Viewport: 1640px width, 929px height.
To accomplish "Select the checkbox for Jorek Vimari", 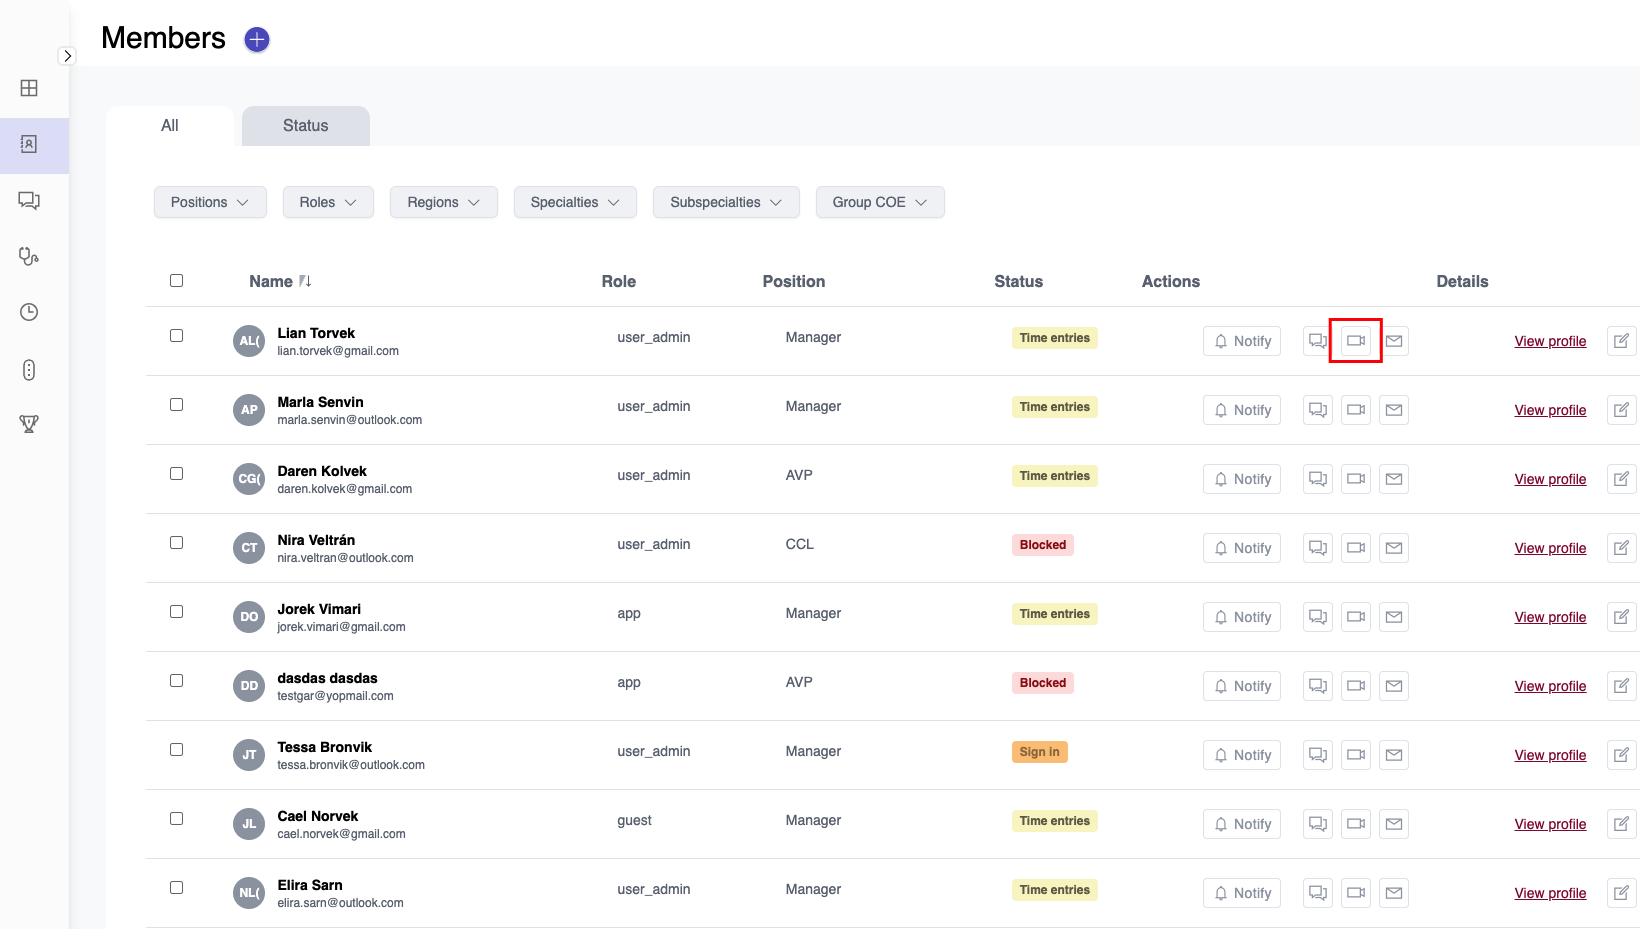I will (177, 612).
